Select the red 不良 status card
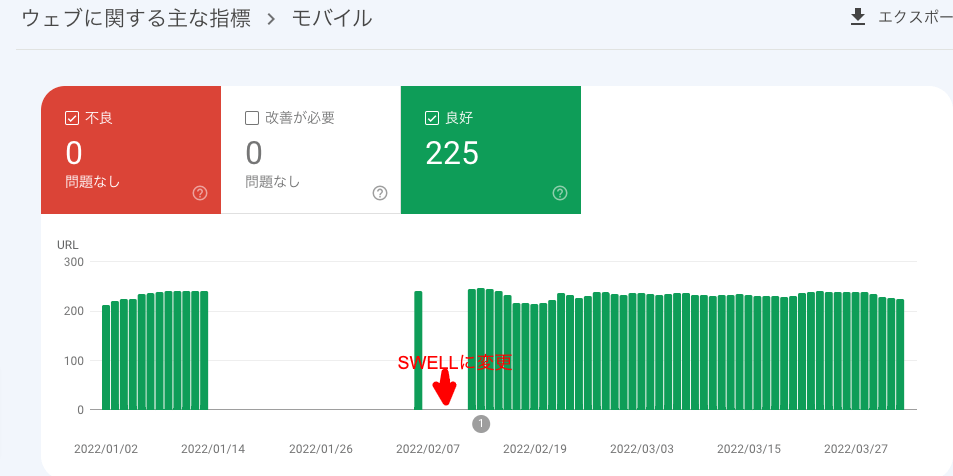Screen dimensions: 953x476 (131, 150)
